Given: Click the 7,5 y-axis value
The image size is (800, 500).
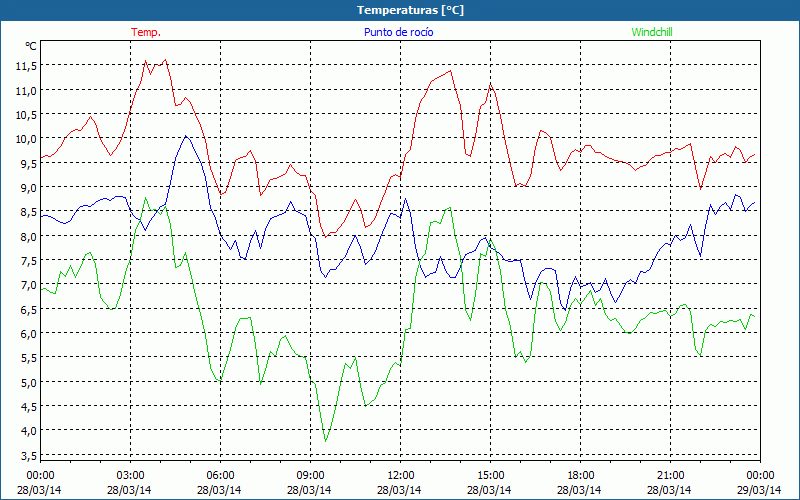Looking at the screenshot, I should (28, 260).
